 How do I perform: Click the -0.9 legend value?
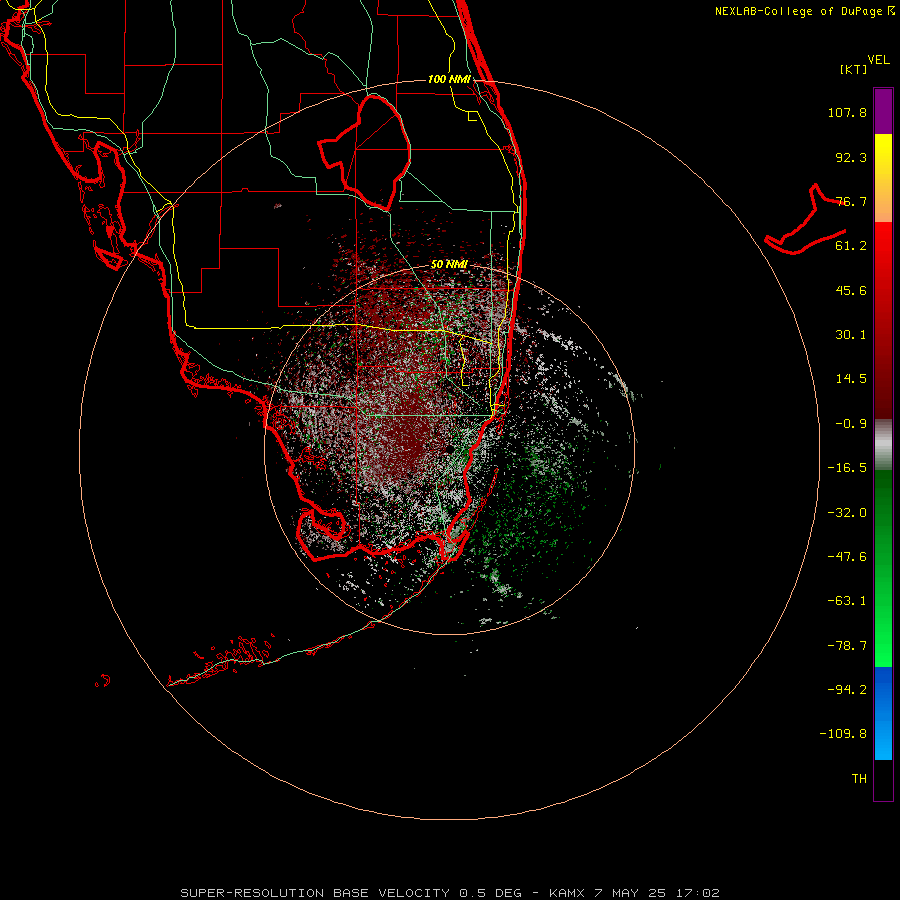pos(851,424)
